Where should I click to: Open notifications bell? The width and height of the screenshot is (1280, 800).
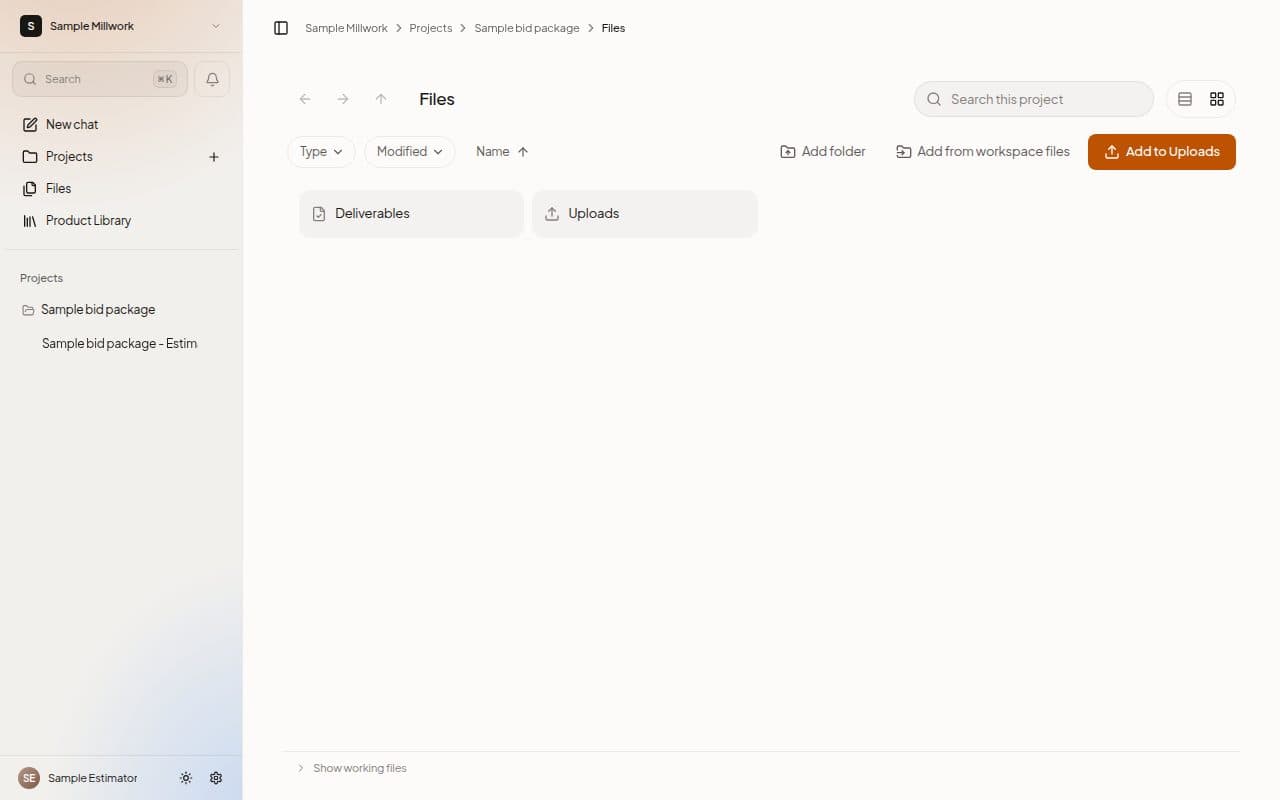[x=212, y=79]
